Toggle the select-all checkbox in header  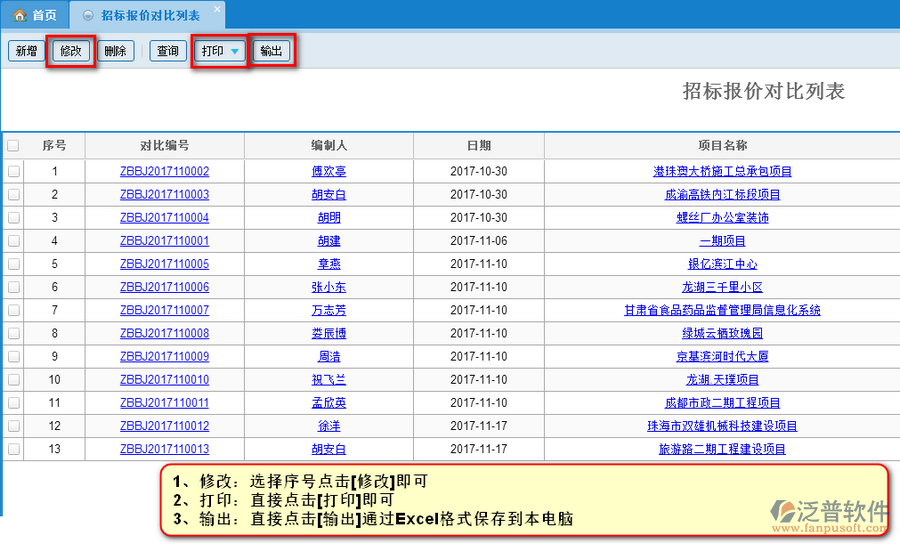pos(13,146)
